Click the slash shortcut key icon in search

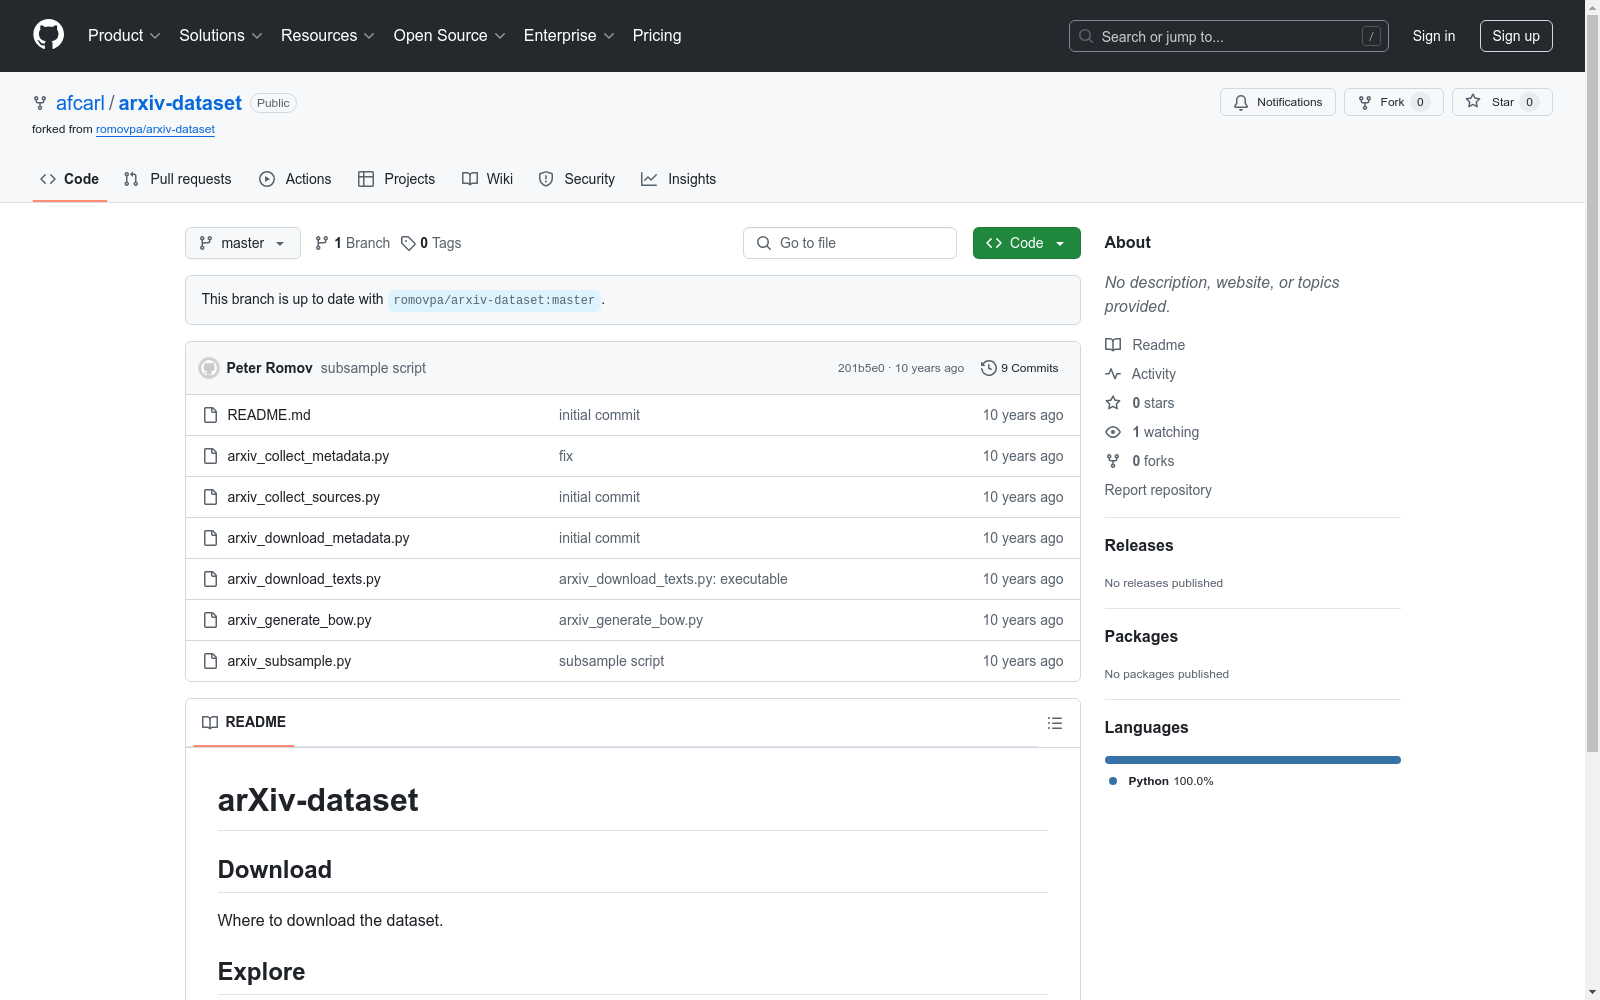1371,36
